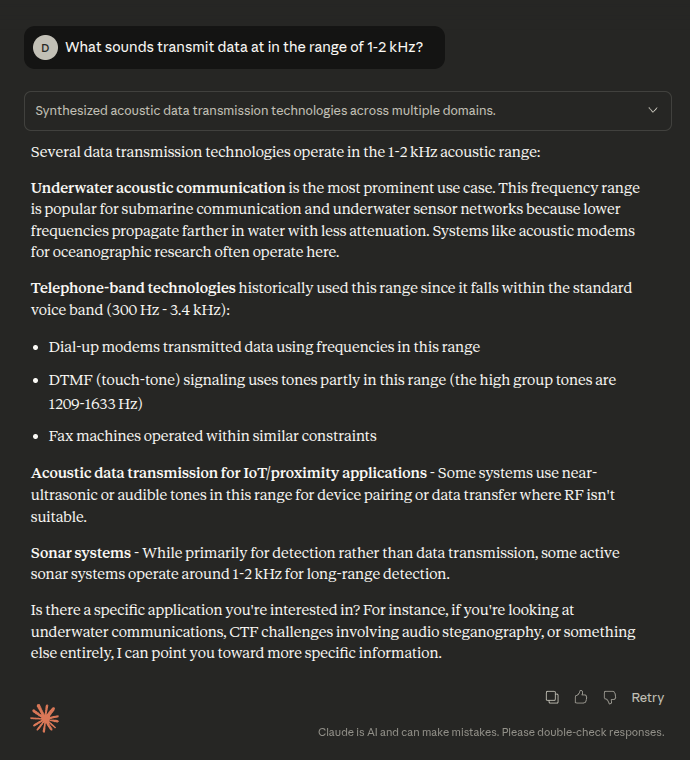The width and height of the screenshot is (690, 760).
Task: Click the bold "Underwater acoustic communication" heading
Action: 158,188
